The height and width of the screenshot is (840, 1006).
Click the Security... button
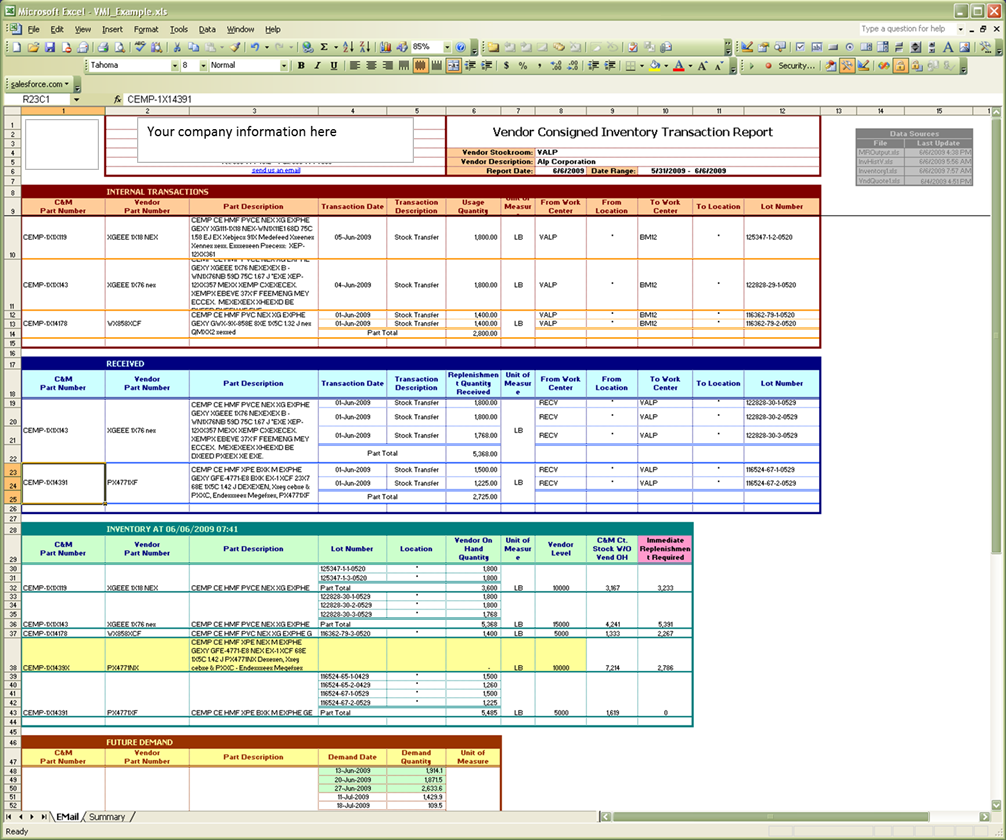click(x=796, y=65)
